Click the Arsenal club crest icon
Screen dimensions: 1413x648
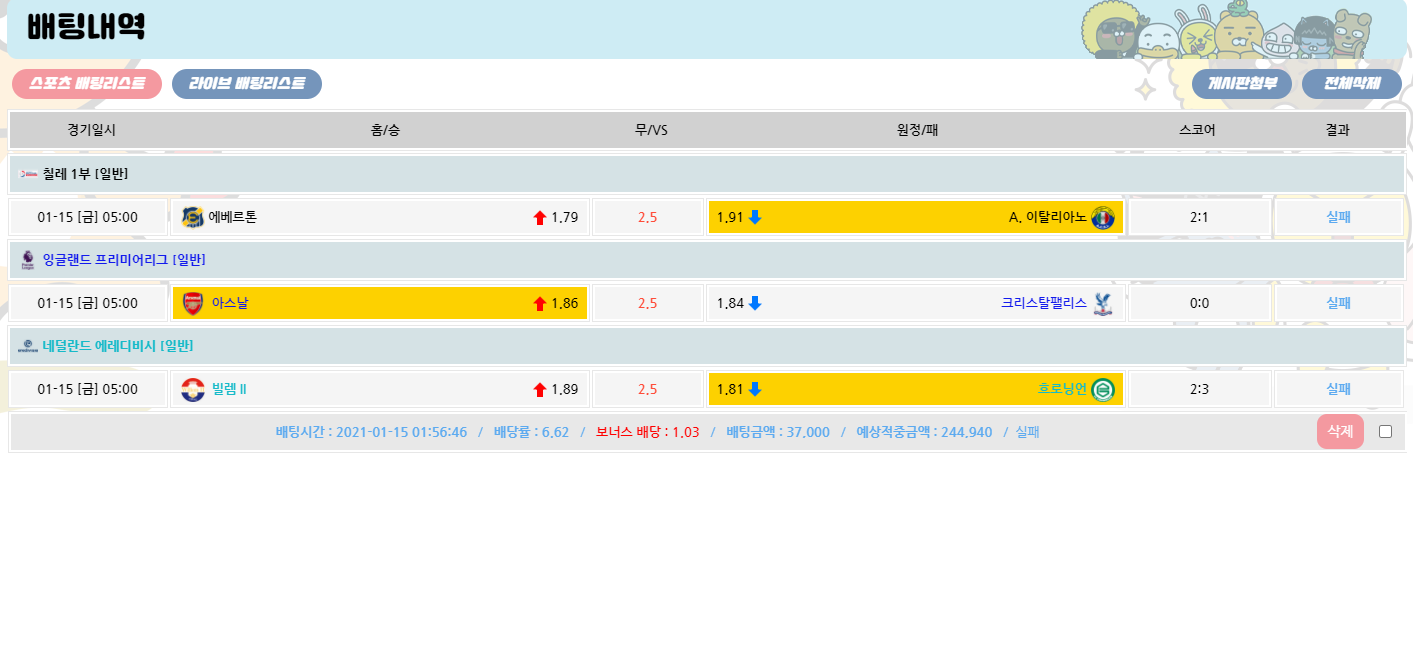[x=193, y=303]
